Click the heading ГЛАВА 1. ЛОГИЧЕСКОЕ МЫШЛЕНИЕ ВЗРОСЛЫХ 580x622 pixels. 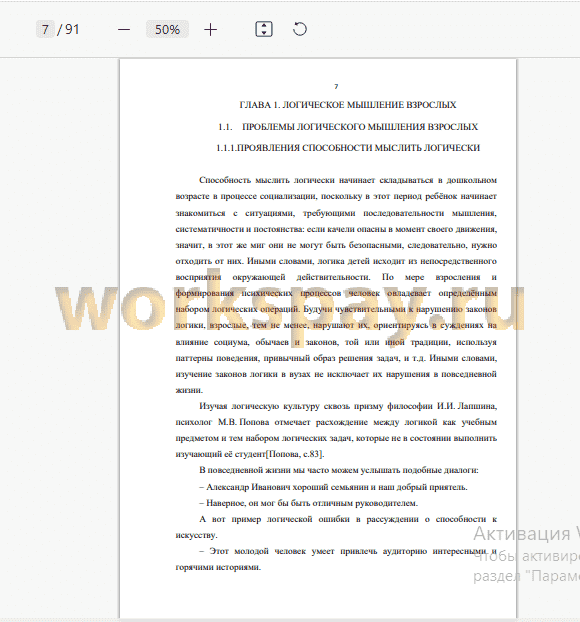(348, 105)
